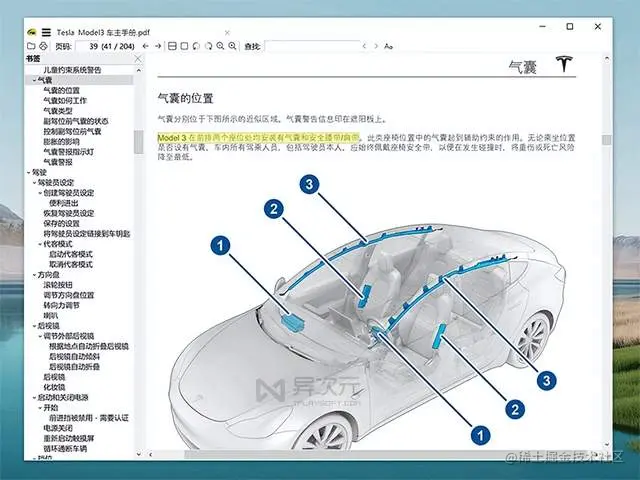
Task: Open bookmark 转向力调节
Action: (61, 305)
